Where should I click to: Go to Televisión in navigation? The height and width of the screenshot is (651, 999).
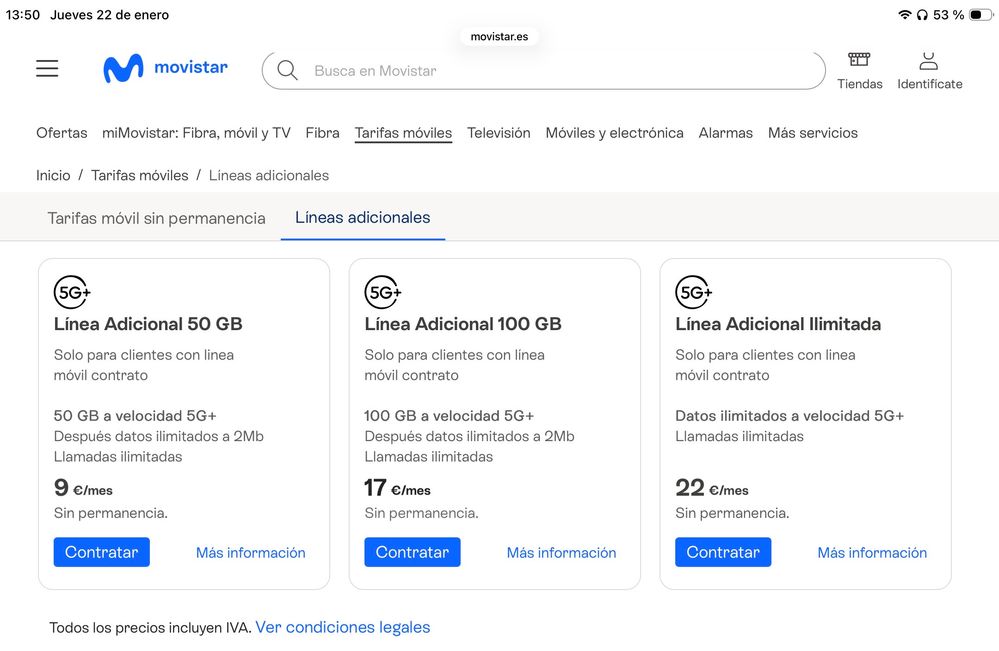point(498,133)
